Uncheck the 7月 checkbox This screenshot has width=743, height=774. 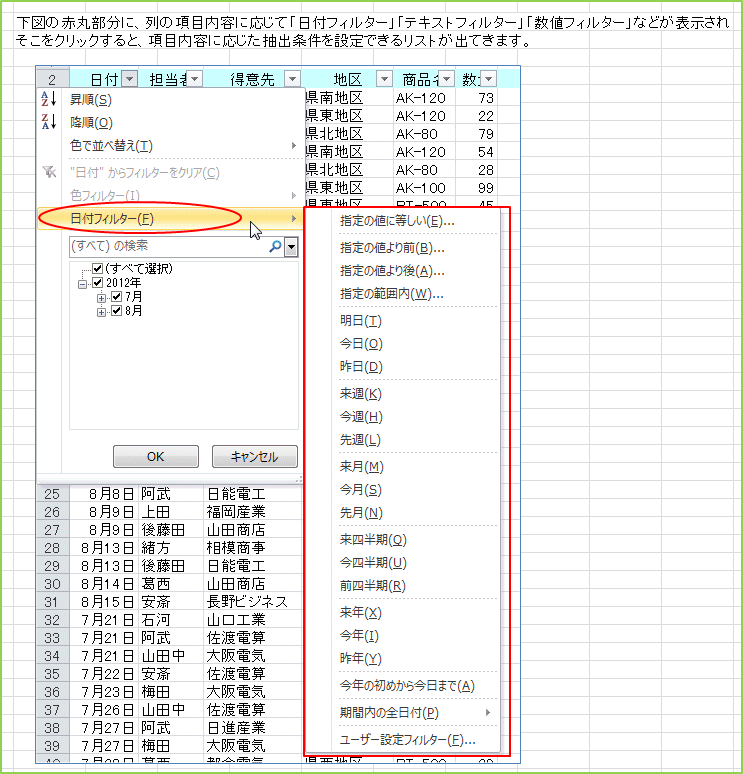click(116, 297)
